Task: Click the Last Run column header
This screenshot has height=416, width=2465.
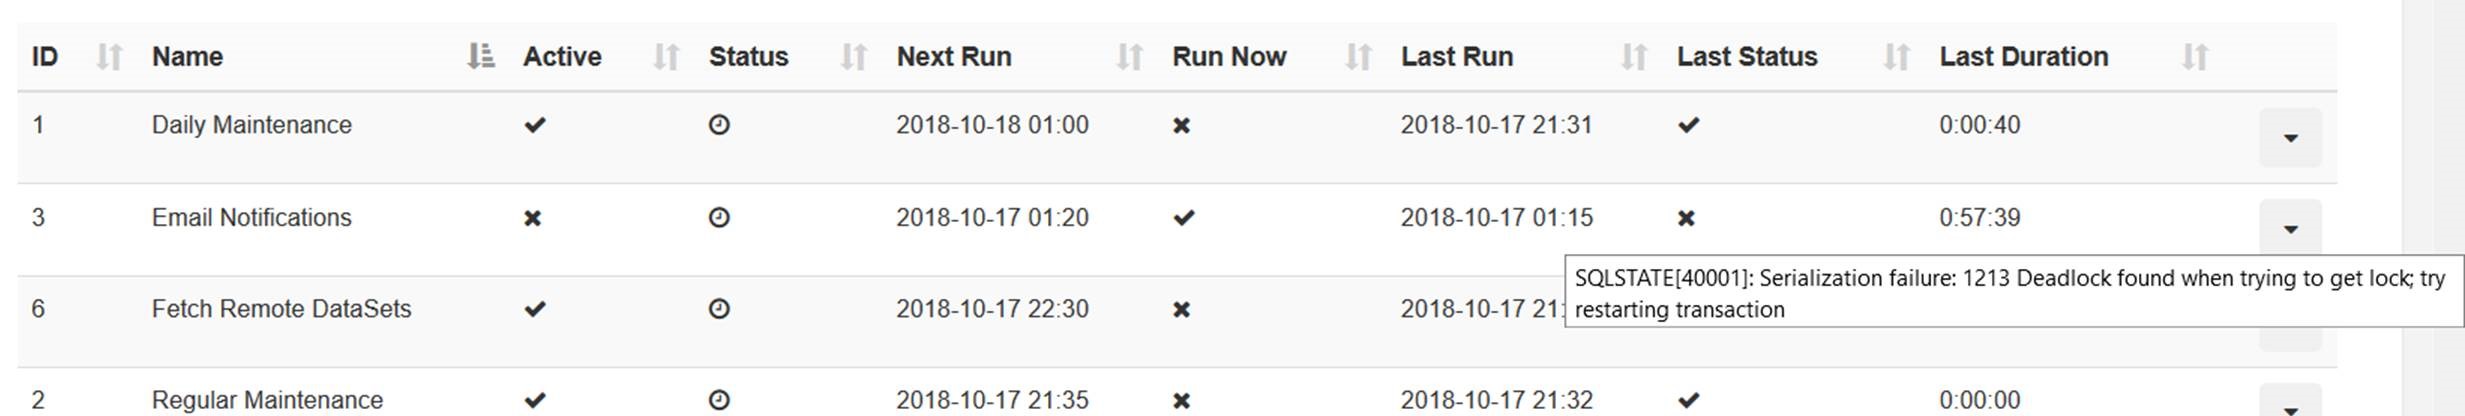Action: (x=1456, y=57)
